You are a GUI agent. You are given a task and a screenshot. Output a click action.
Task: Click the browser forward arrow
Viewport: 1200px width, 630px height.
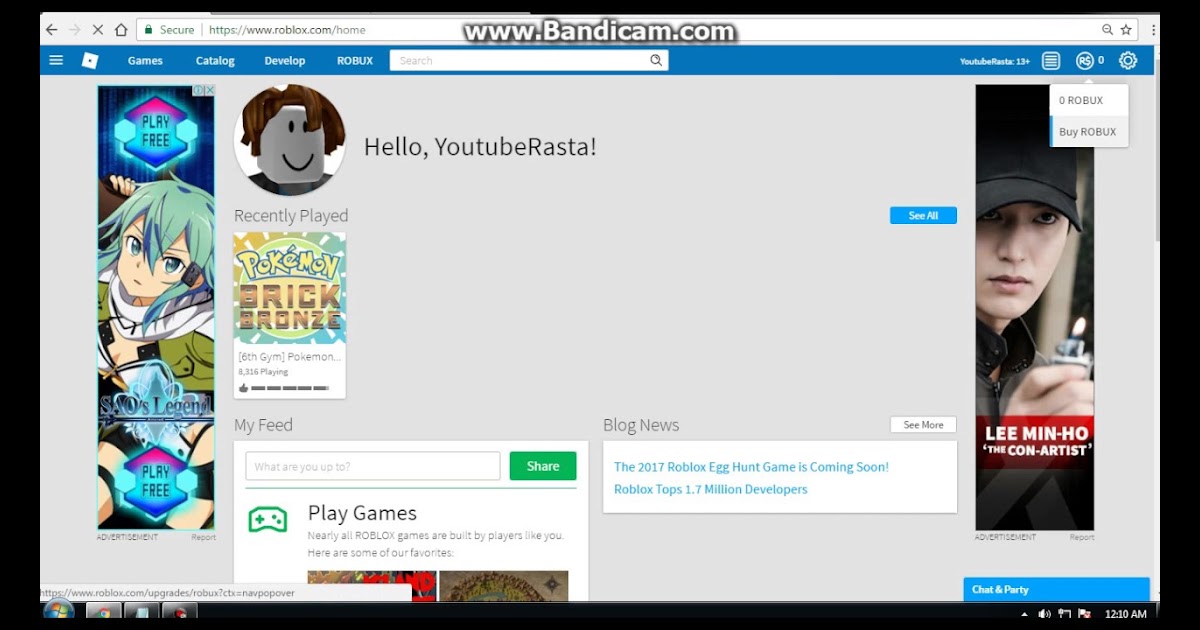click(x=75, y=30)
